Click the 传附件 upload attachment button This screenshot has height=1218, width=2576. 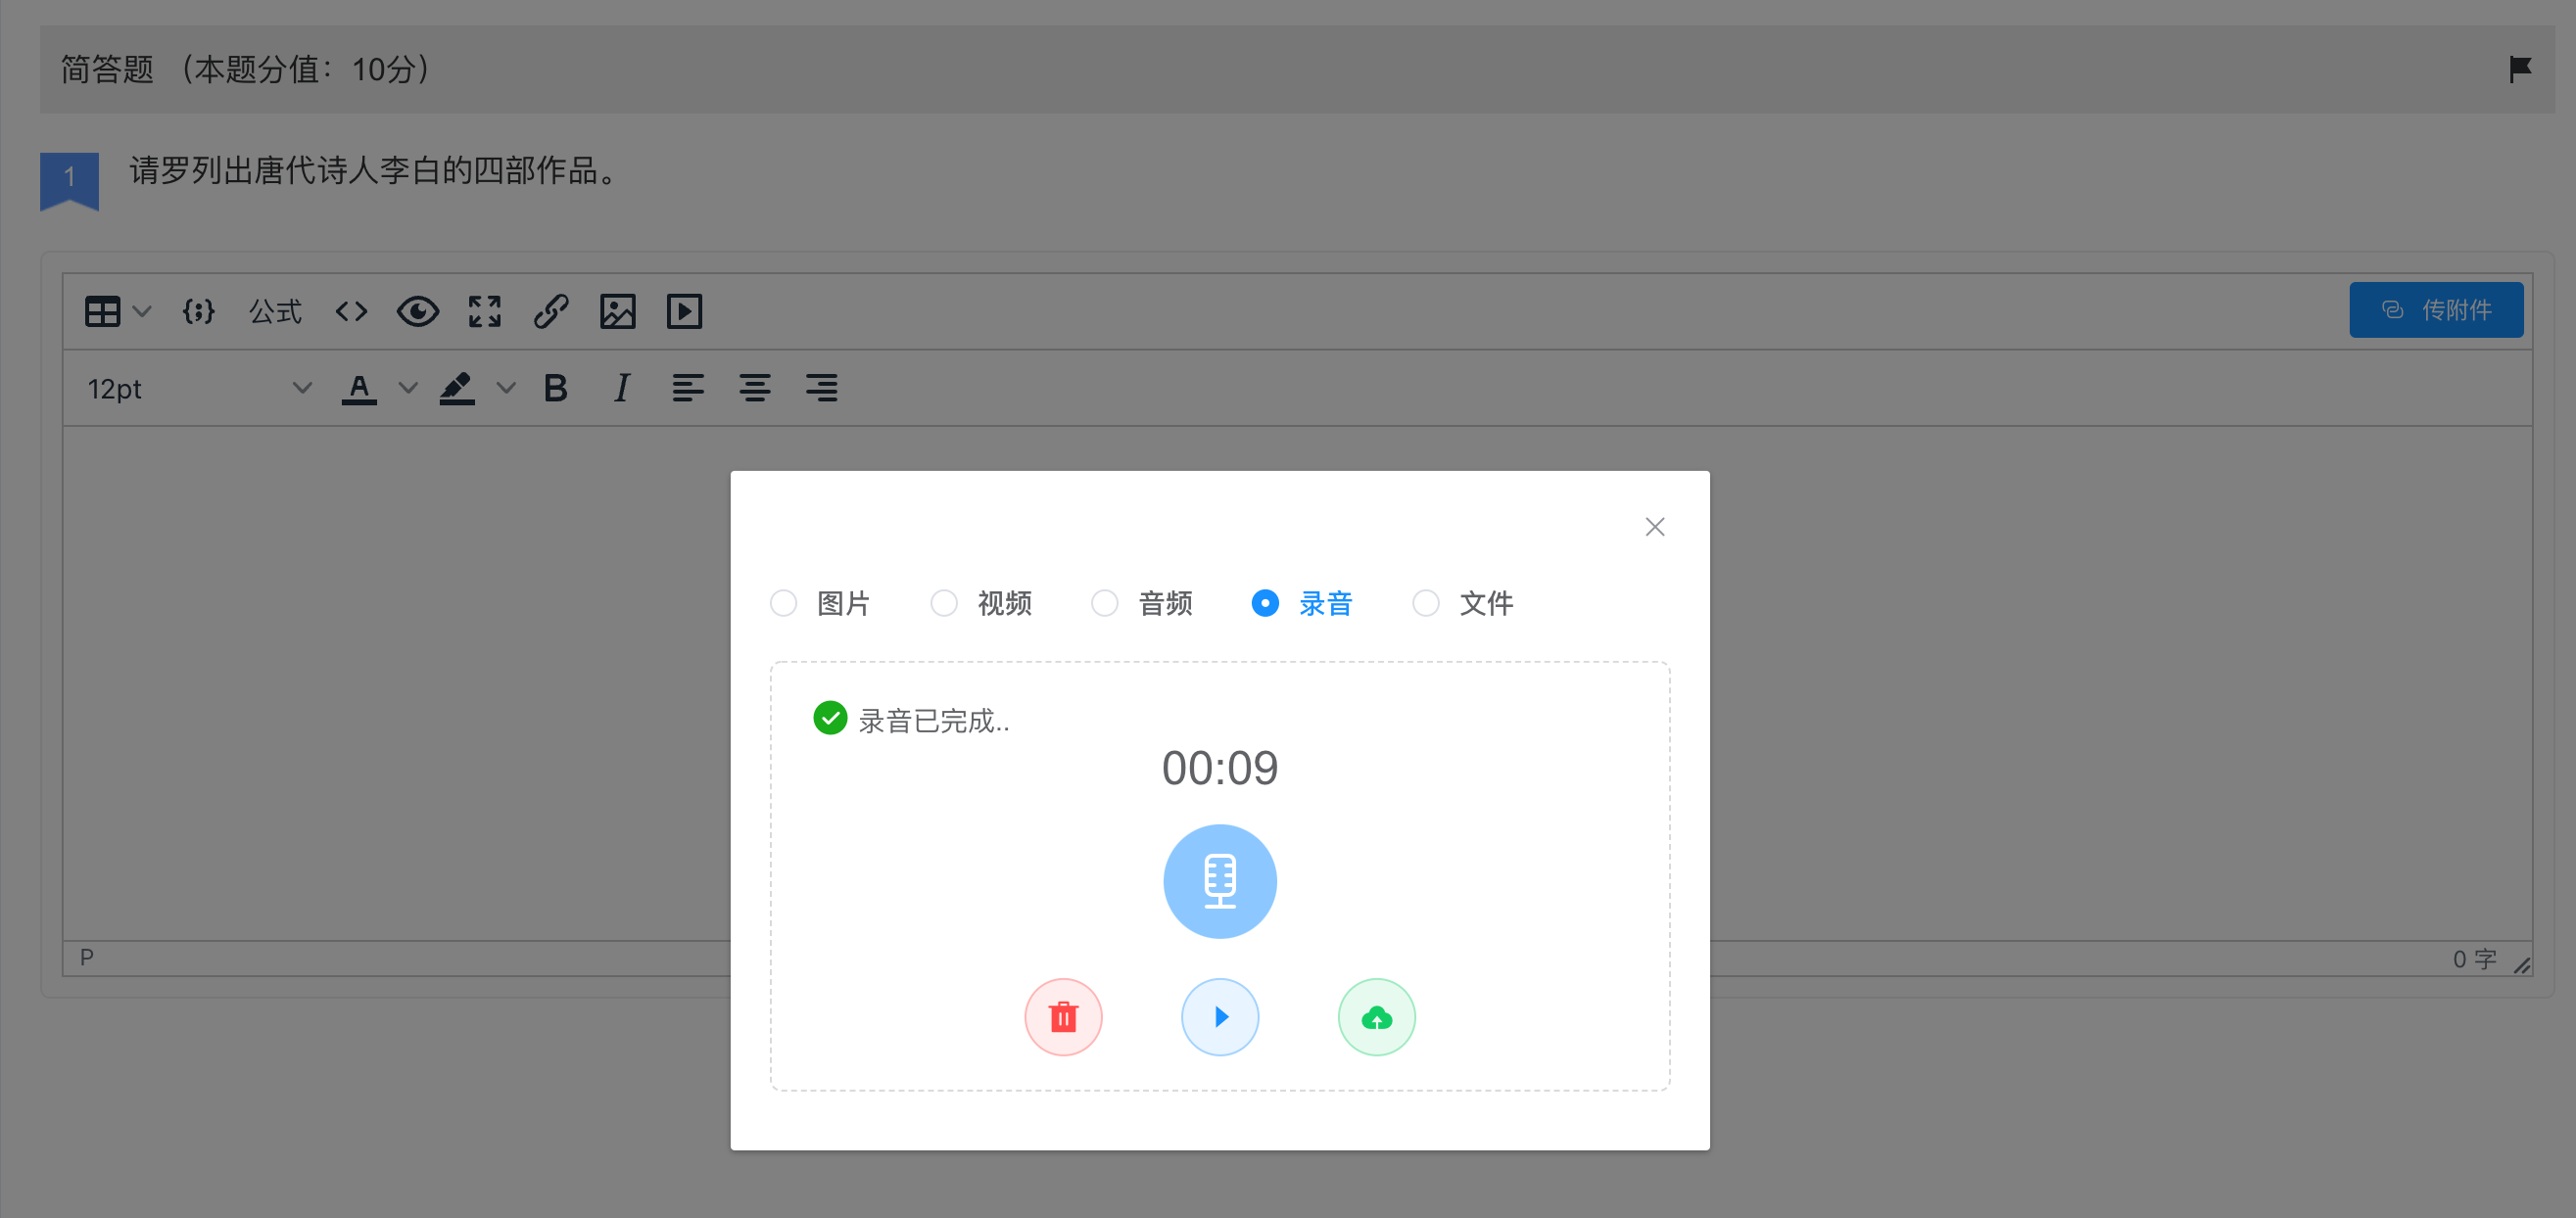(x=2436, y=310)
